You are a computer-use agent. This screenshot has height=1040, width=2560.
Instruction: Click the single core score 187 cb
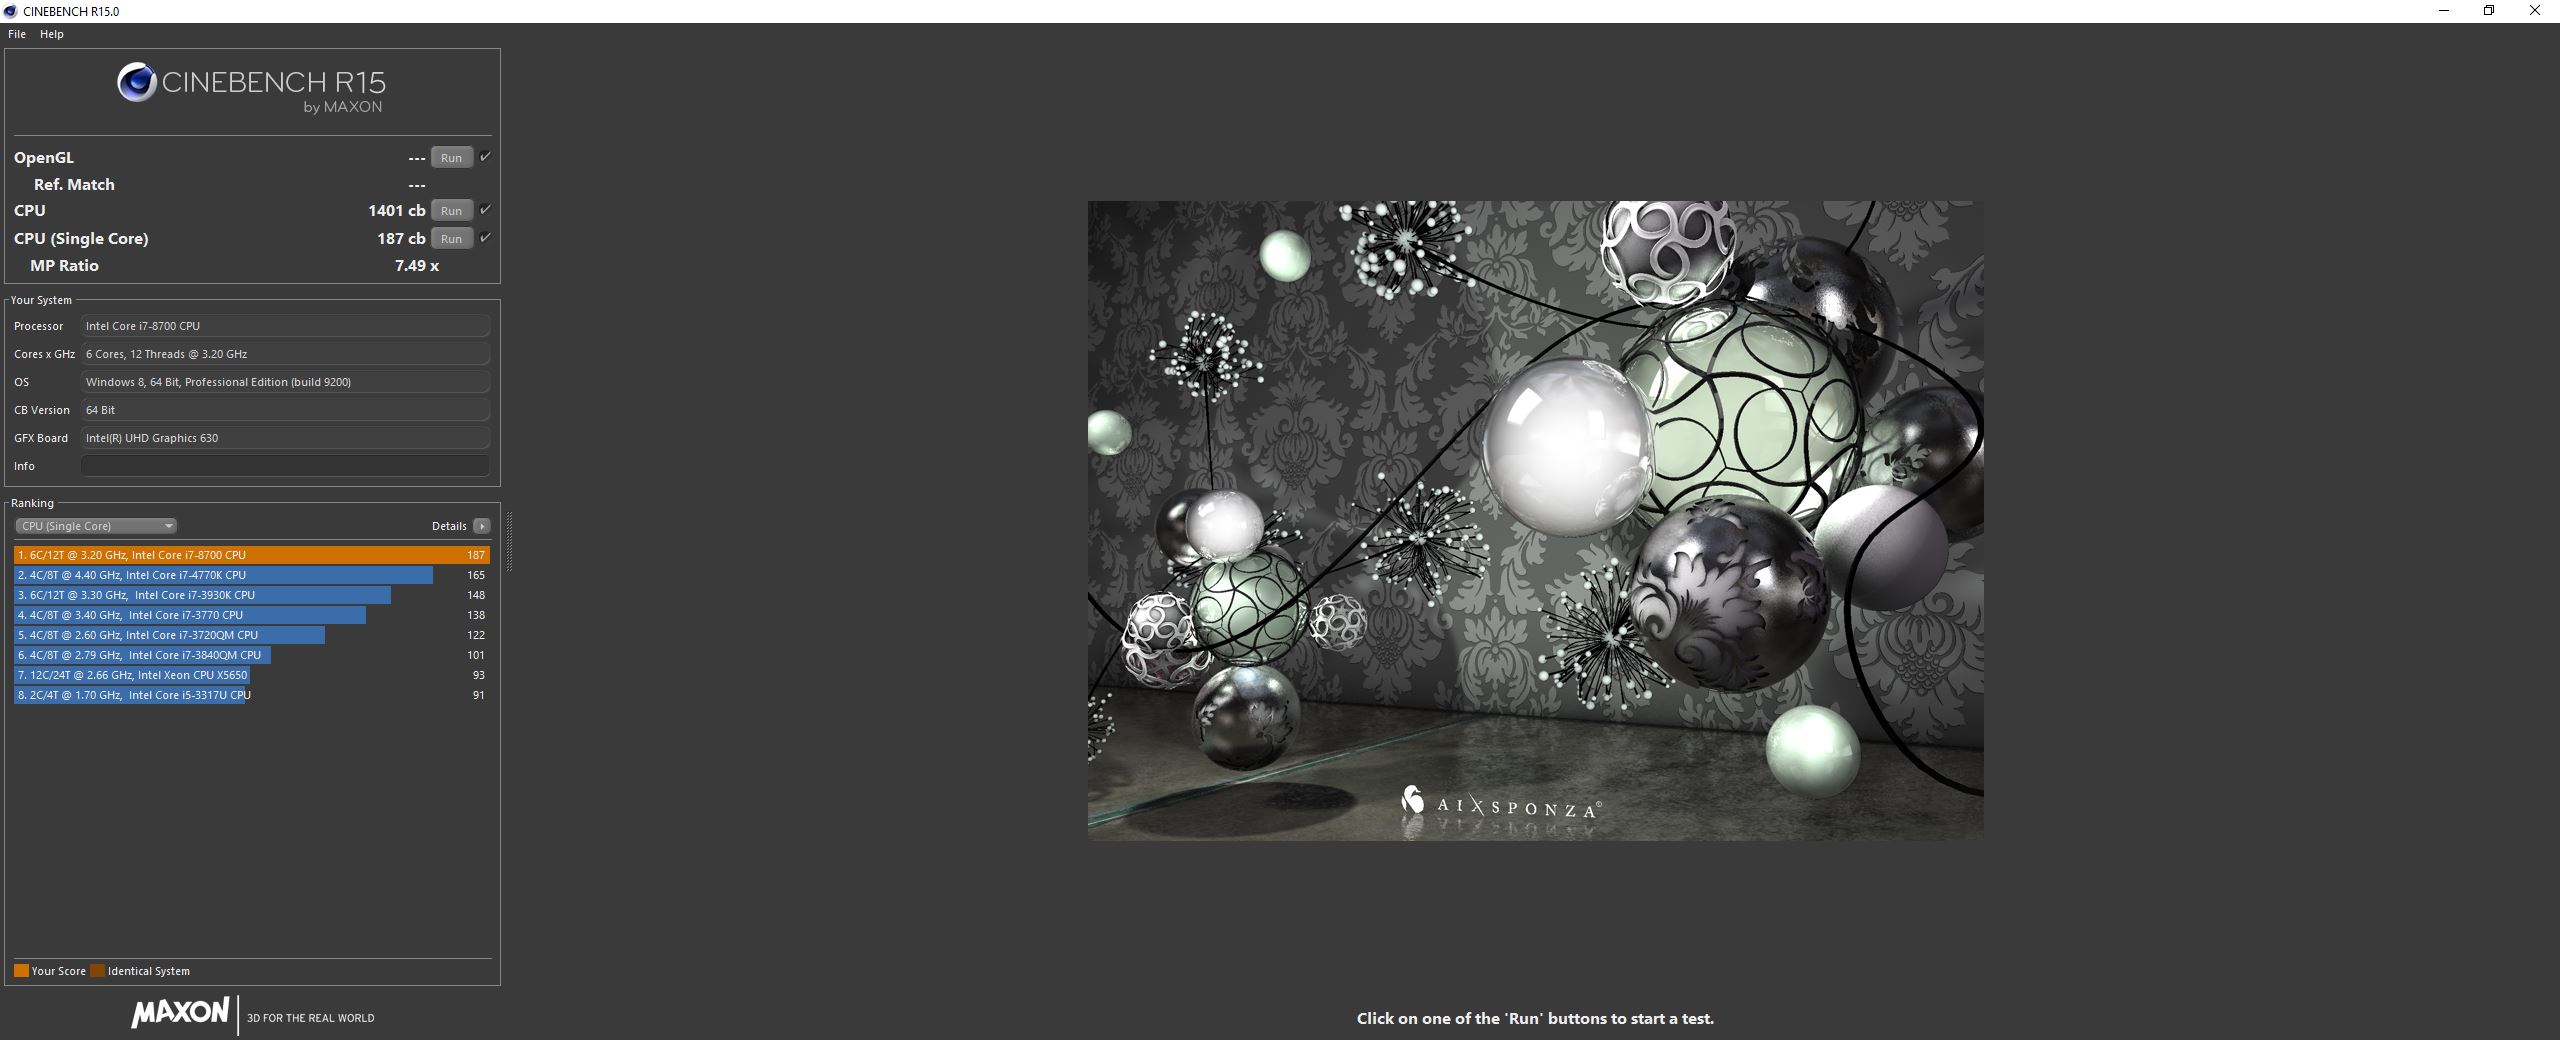(401, 239)
